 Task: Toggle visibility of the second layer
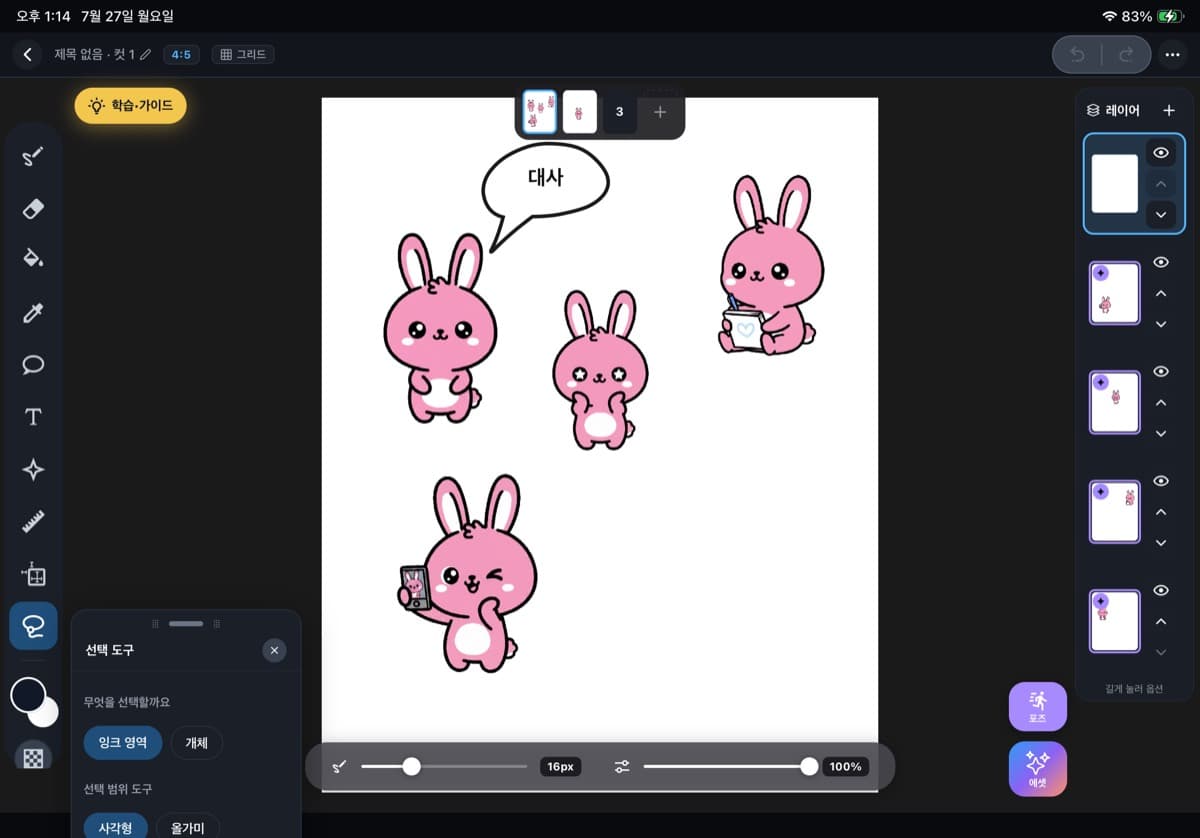1161,262
